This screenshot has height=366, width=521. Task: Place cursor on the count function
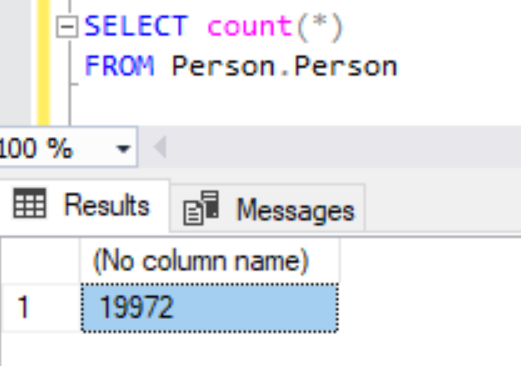coord(250,26)
